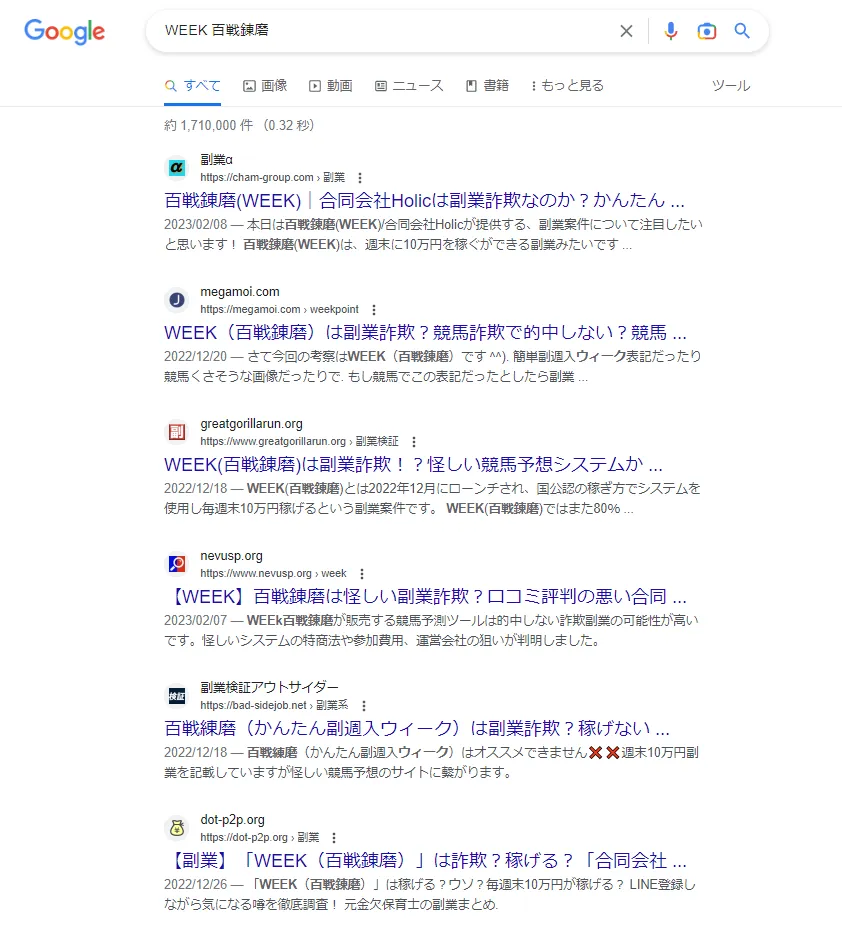Image resolution: width=842 pixels, height=930 pixels.
Task: Switch to the 動画 tab
Action: (331, 86)
